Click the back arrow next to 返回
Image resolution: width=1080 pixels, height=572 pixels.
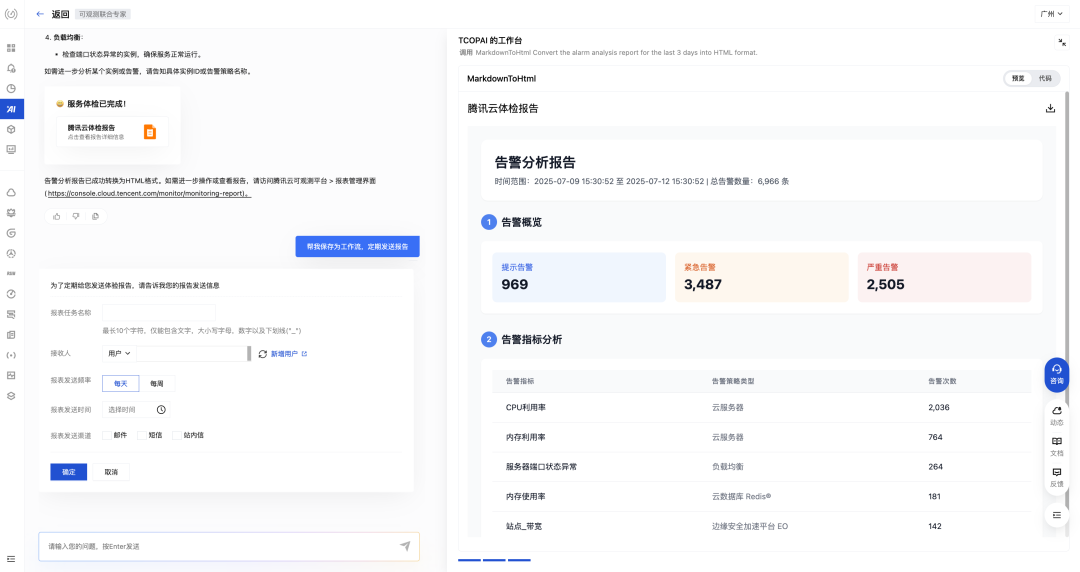pos(40,14)
